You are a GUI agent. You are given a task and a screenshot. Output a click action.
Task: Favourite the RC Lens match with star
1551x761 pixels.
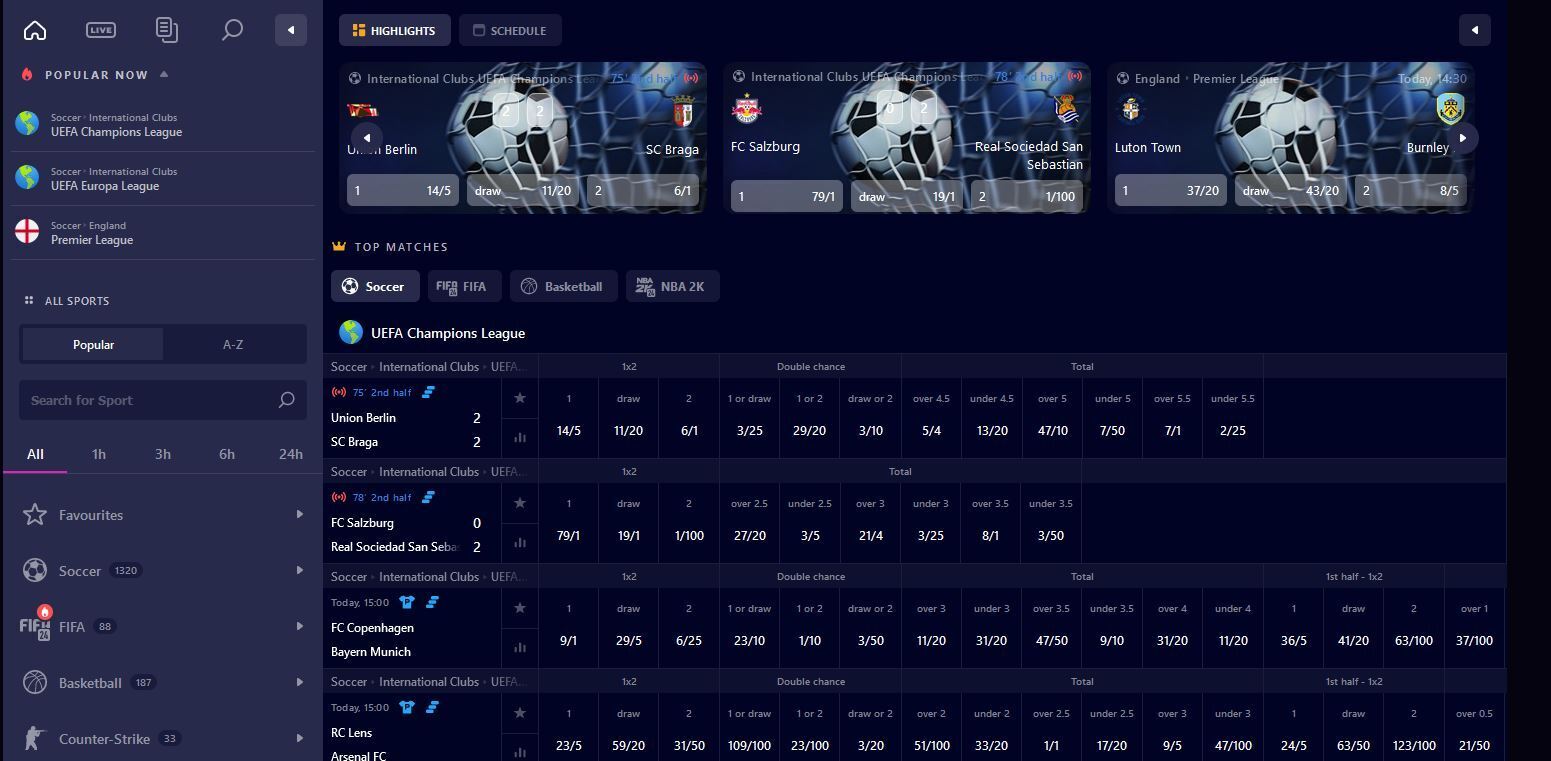(520, 713)
